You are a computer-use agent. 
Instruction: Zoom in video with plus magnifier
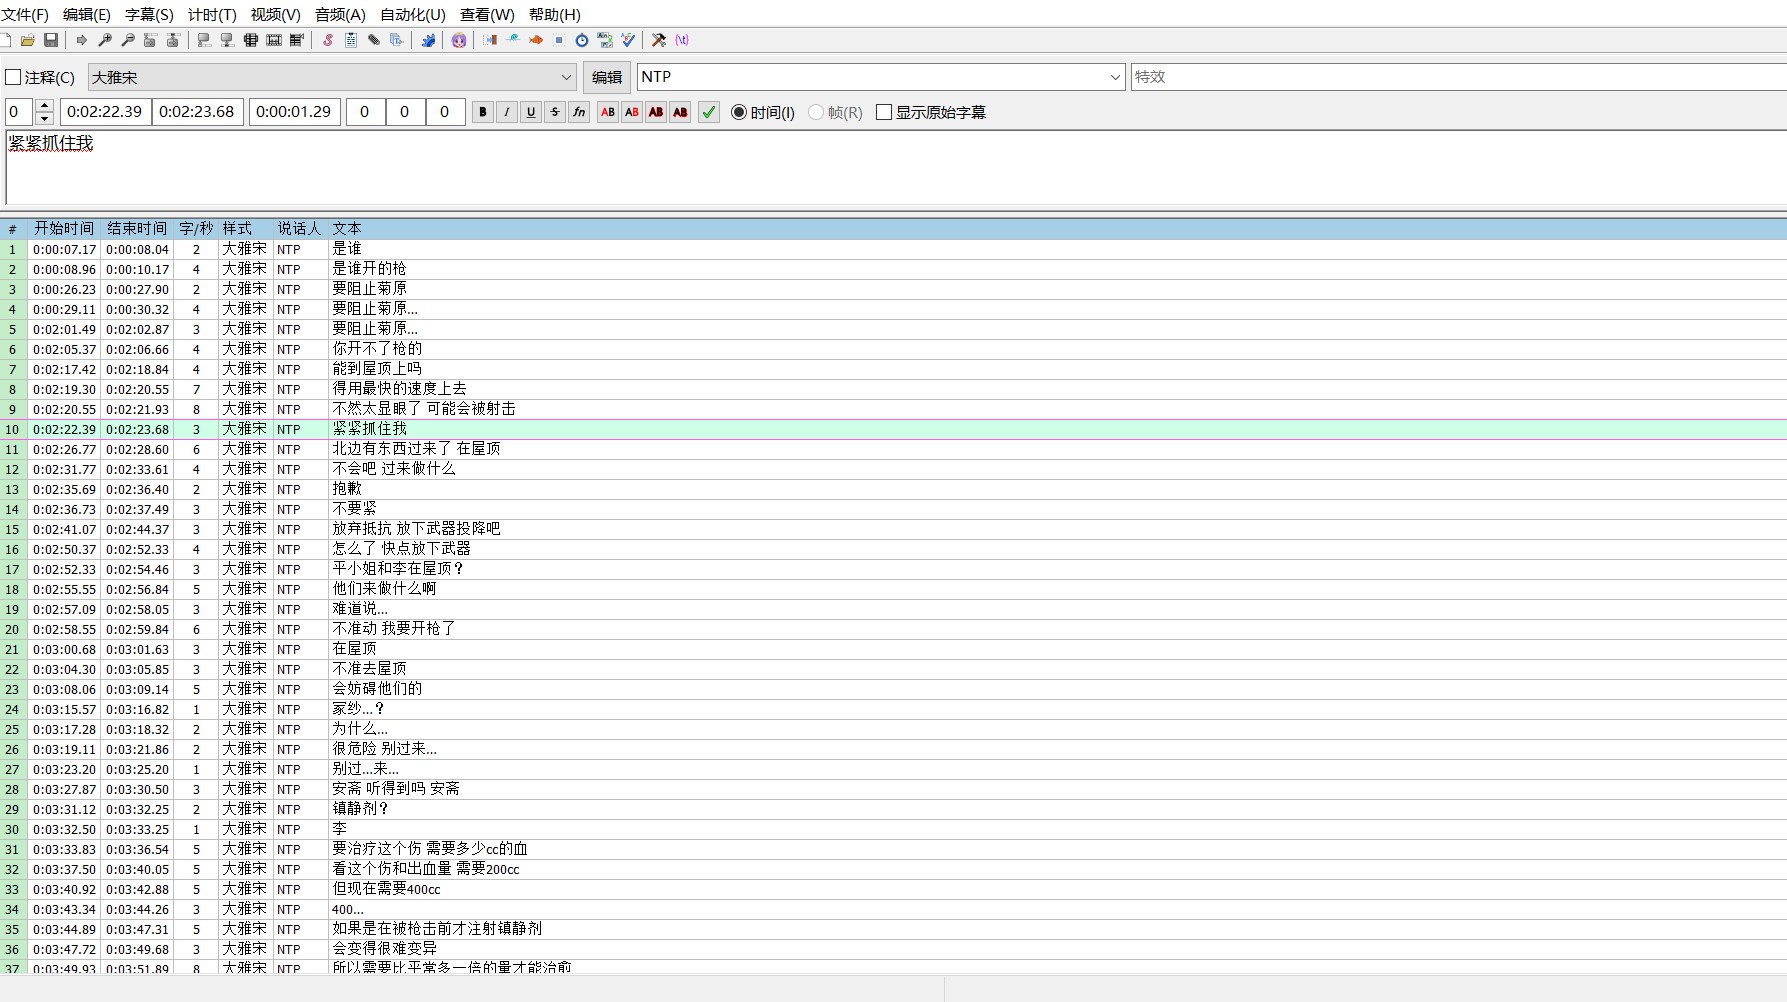coord(105,40)
